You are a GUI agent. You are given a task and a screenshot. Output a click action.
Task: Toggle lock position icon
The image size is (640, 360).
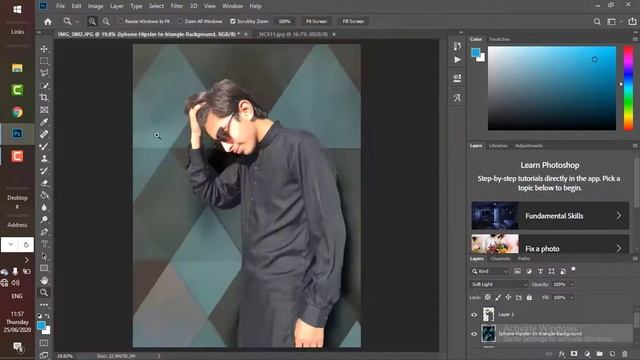508,298
